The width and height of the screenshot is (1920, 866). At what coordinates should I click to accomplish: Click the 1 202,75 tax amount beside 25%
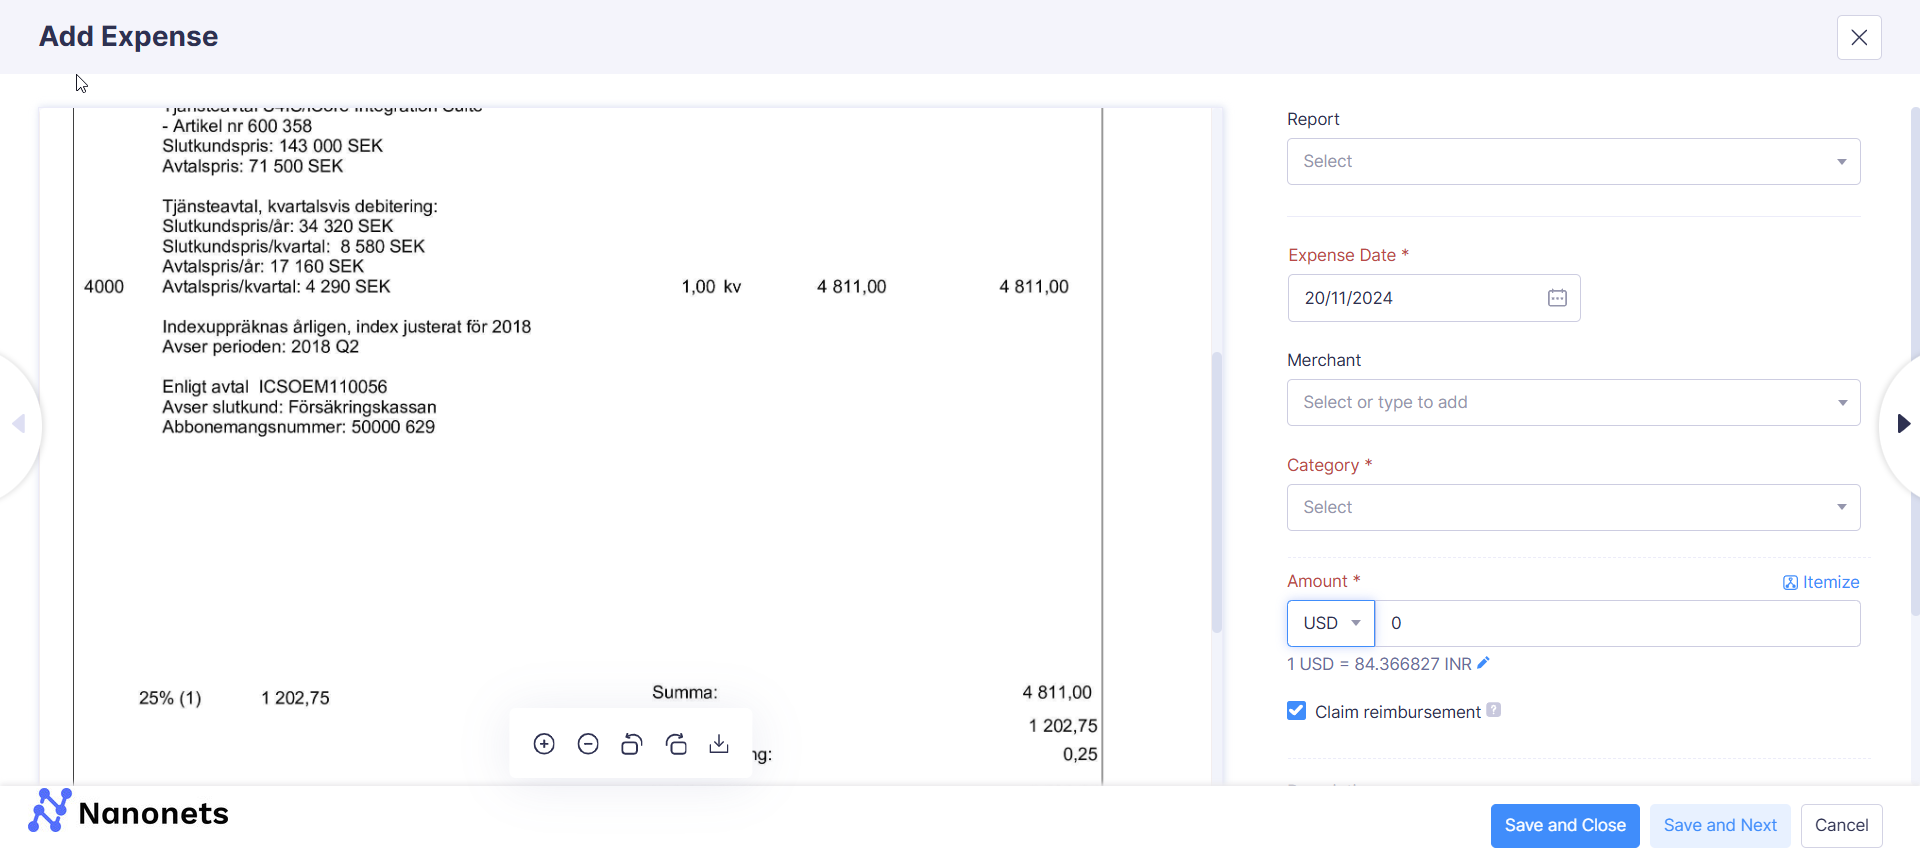tap(295, 698)
